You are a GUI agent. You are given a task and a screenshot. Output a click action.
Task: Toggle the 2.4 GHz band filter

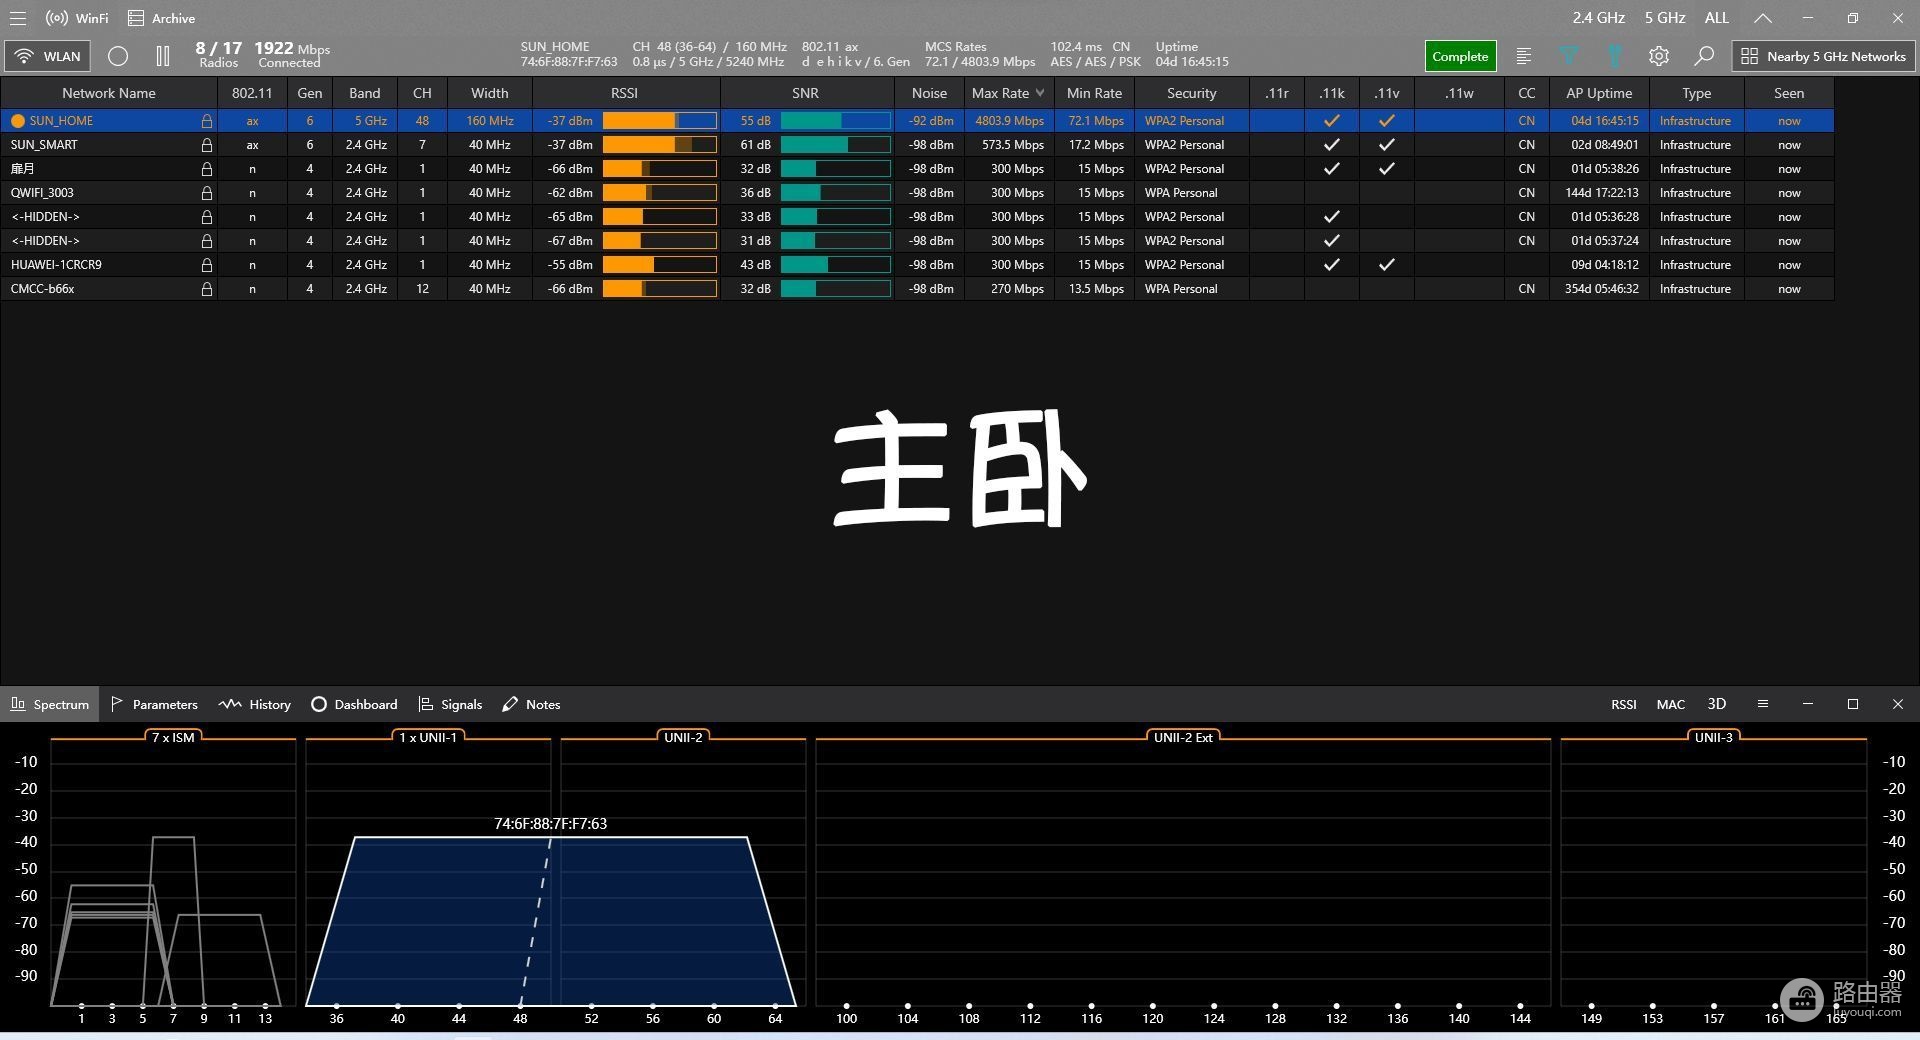[1598, 18]
